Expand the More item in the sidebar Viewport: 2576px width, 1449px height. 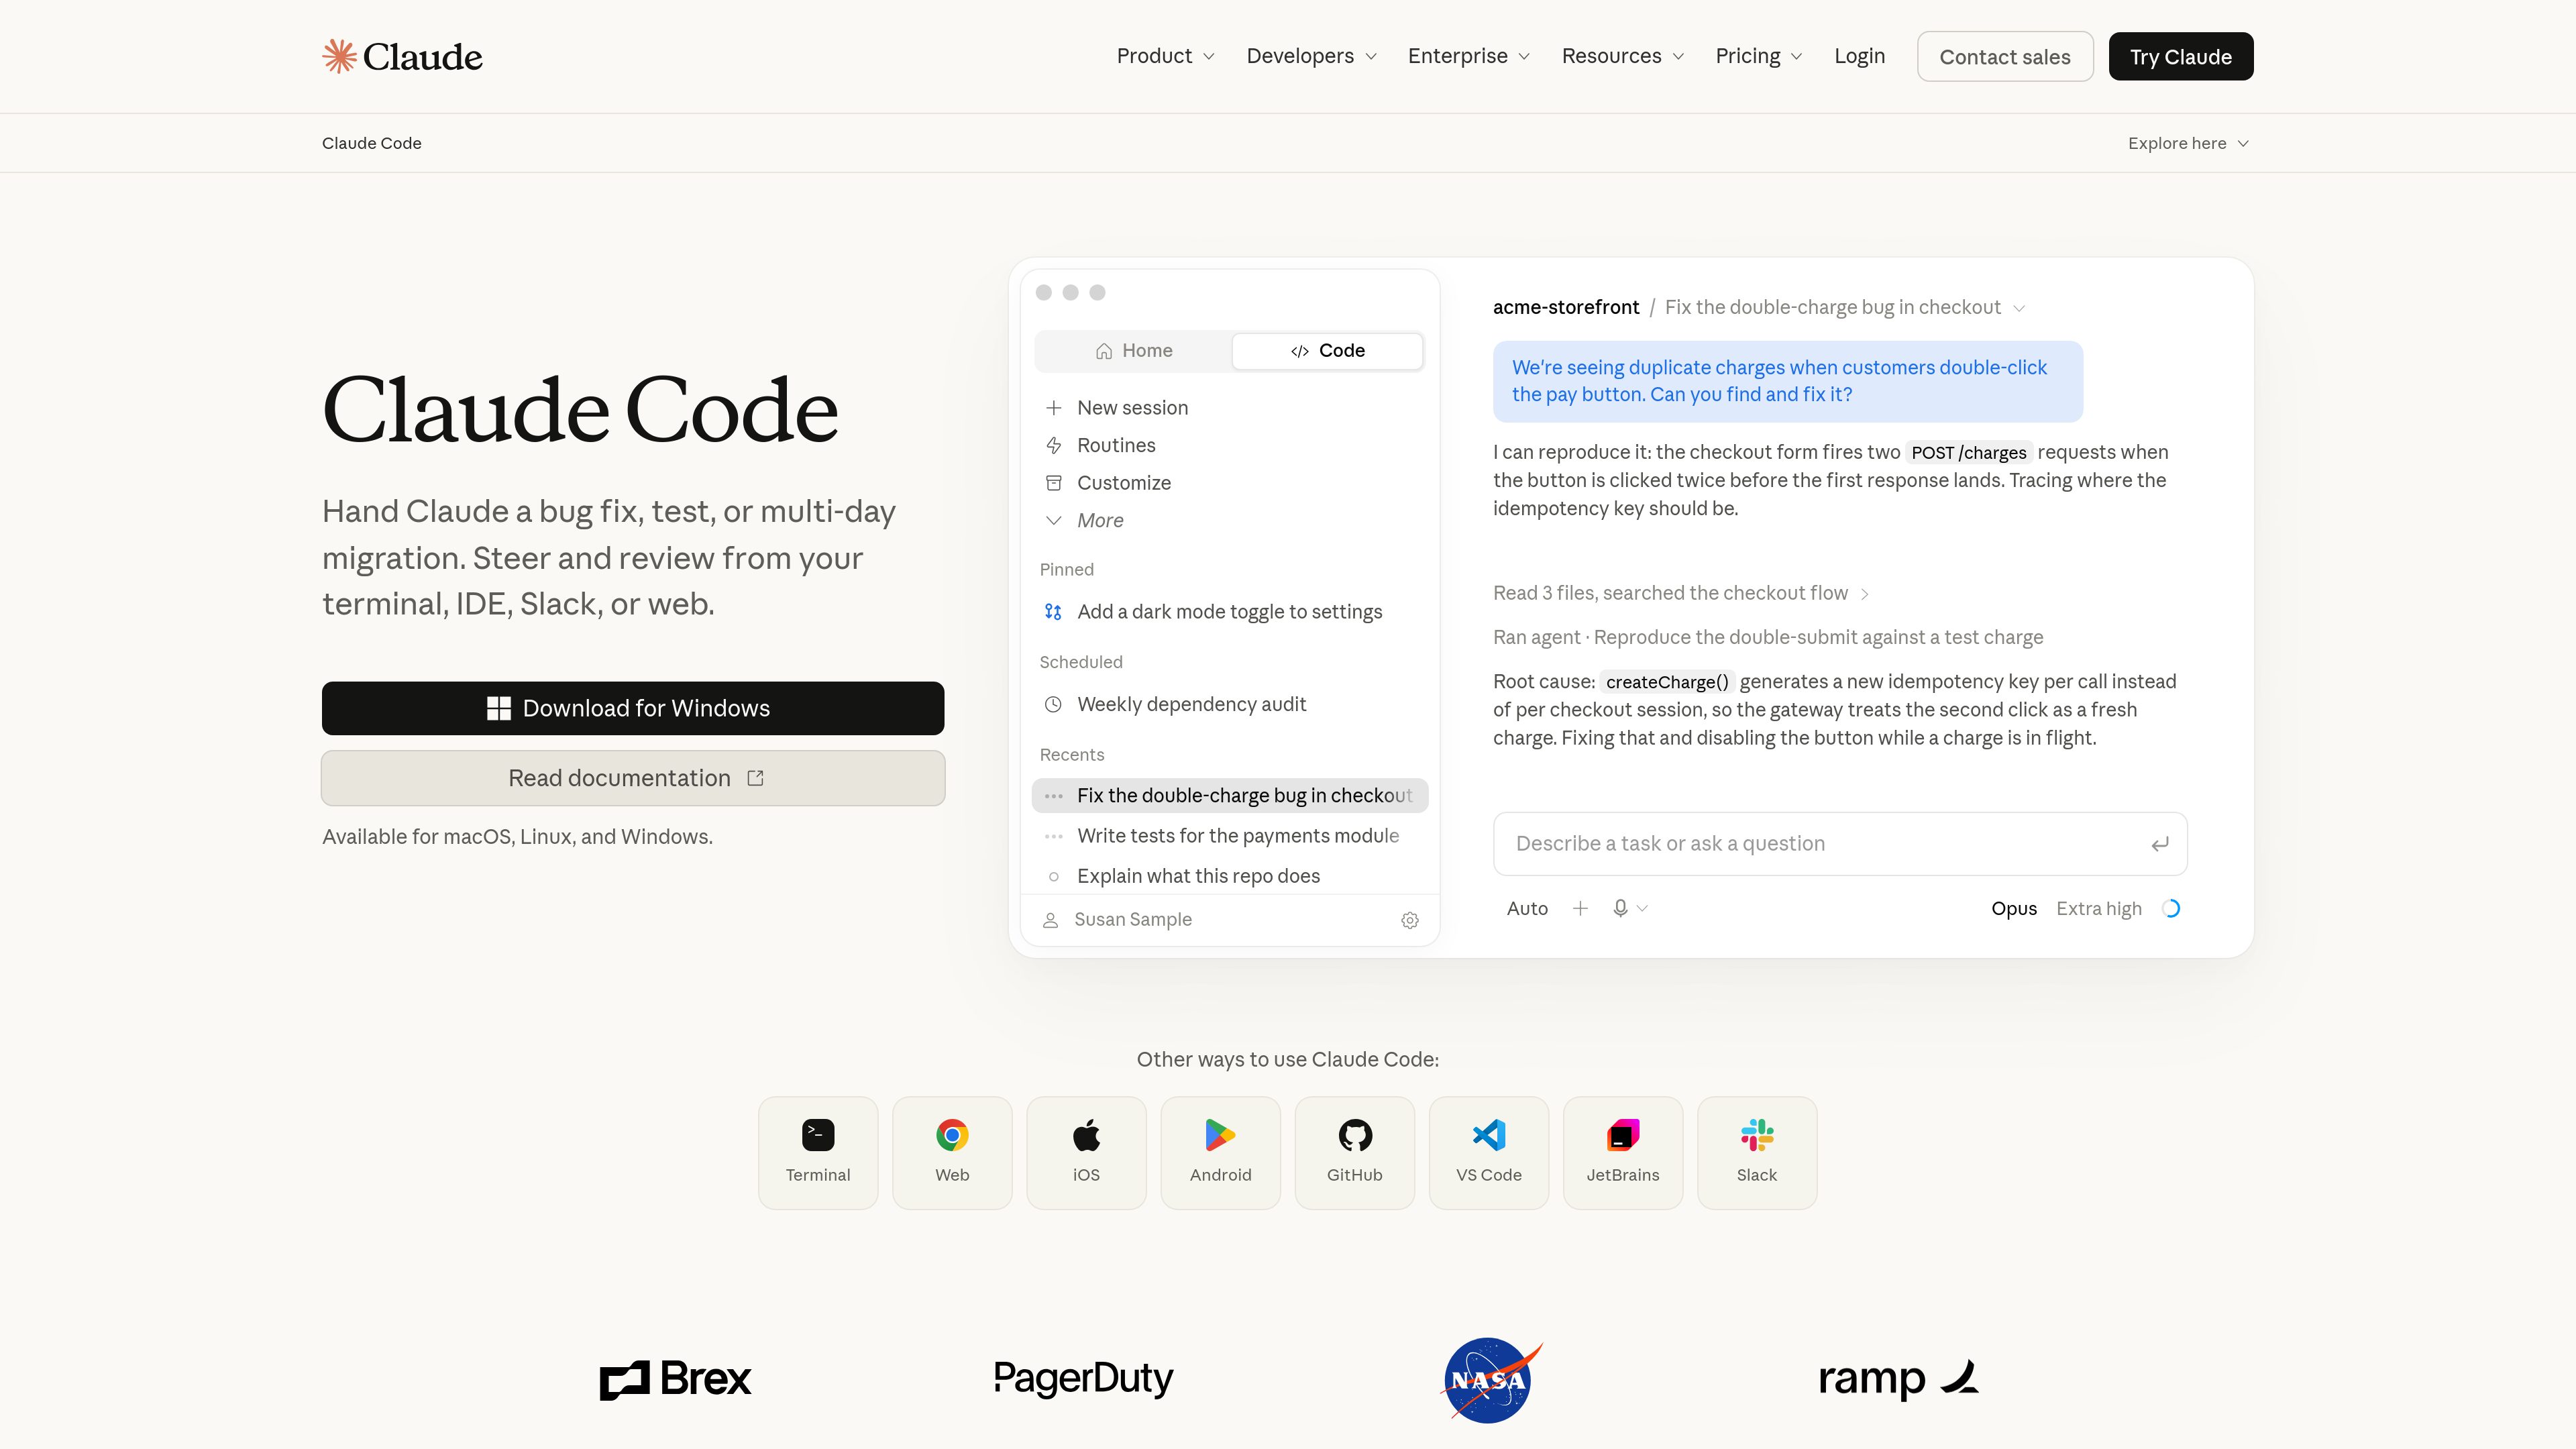(x=1084, y=520)
